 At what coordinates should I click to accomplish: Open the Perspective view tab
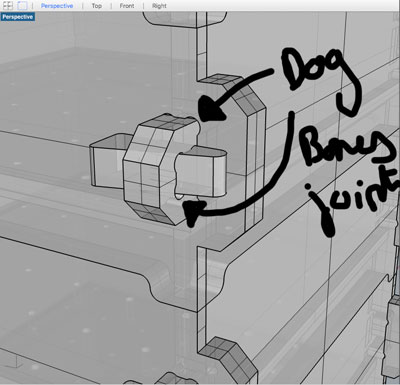point(57,6)
